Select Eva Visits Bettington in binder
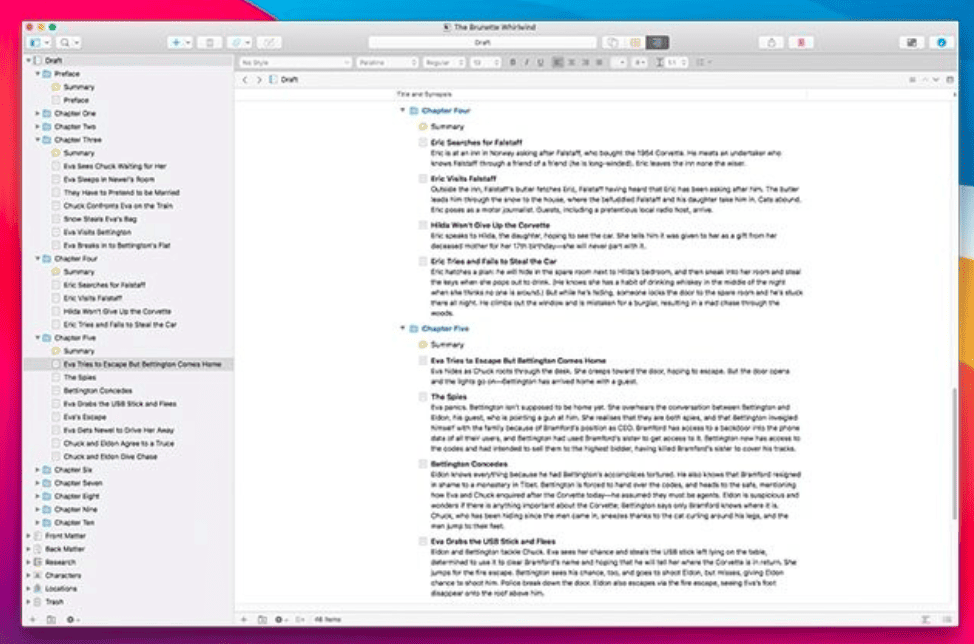This screenshot has height=644, width=974. 97,232
